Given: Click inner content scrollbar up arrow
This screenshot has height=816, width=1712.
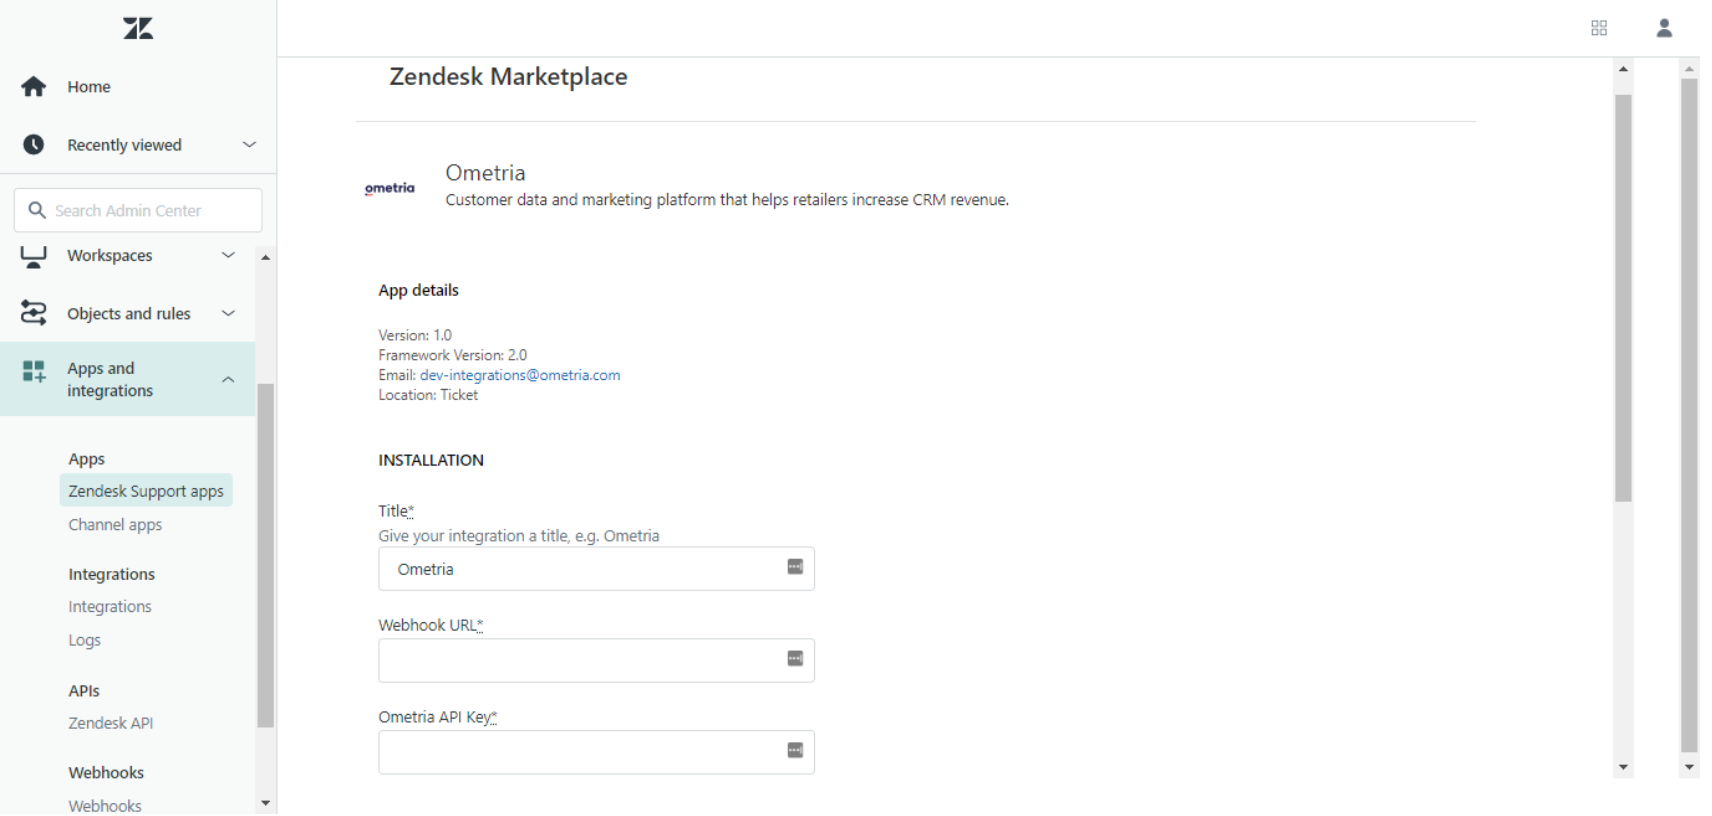Looking at the screenshot, I should (1623, 69).
